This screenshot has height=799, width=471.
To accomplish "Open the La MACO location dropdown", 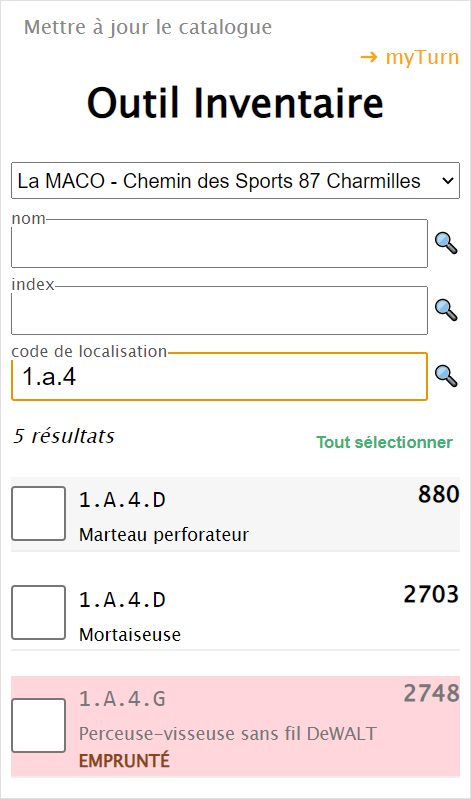I will (235, 180).
